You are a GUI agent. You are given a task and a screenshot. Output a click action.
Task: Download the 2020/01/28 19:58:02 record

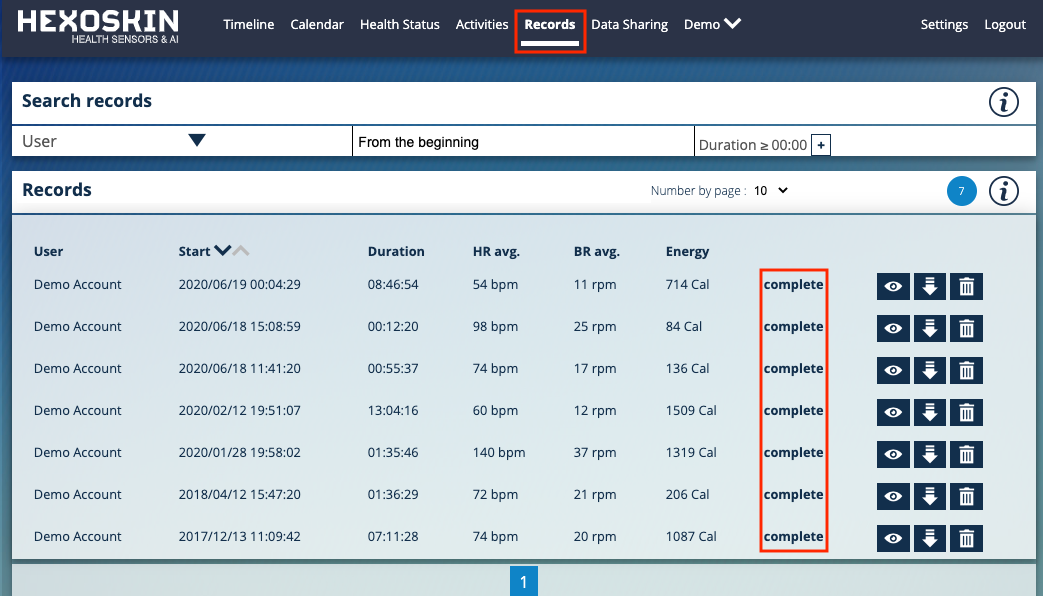[929, 454]
